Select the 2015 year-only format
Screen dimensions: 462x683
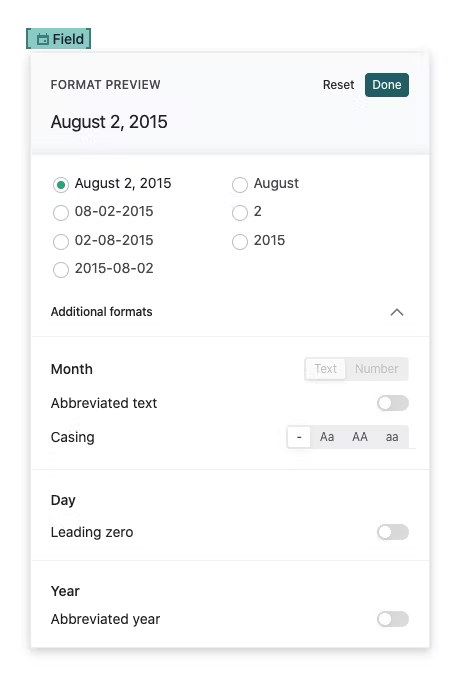pos(240,242)
